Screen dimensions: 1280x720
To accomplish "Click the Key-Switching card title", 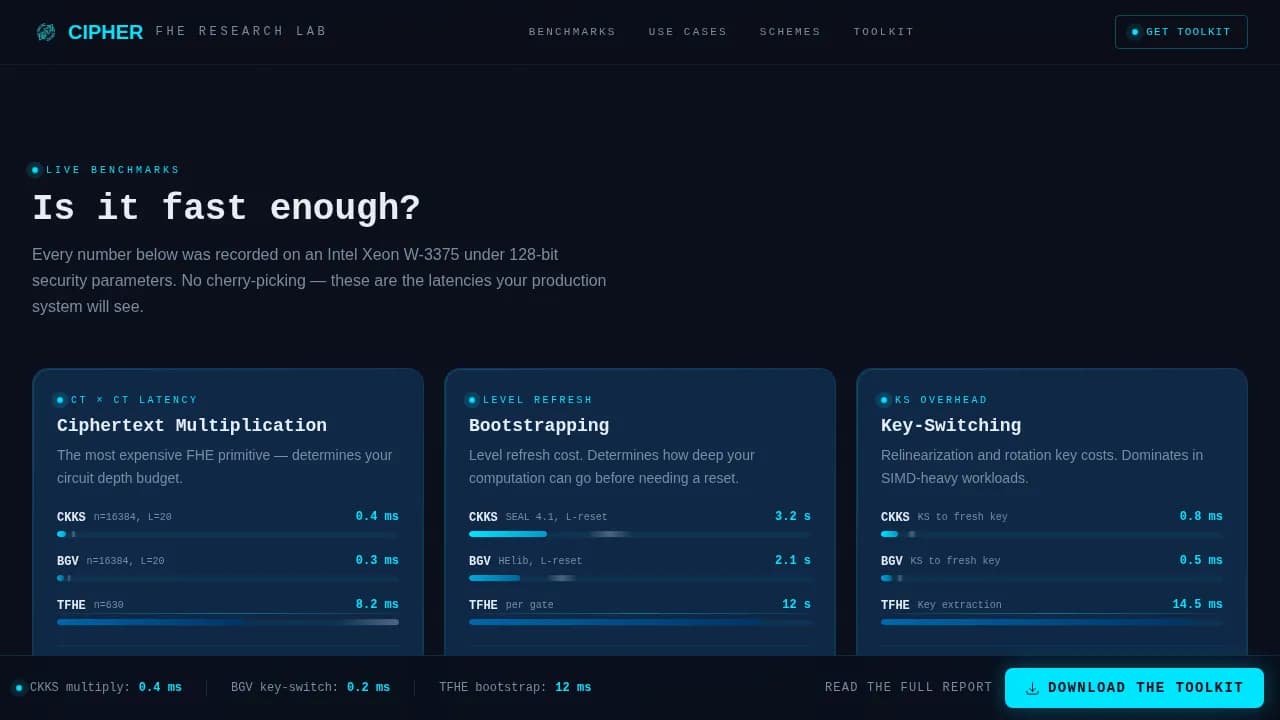I will point(951,425).
